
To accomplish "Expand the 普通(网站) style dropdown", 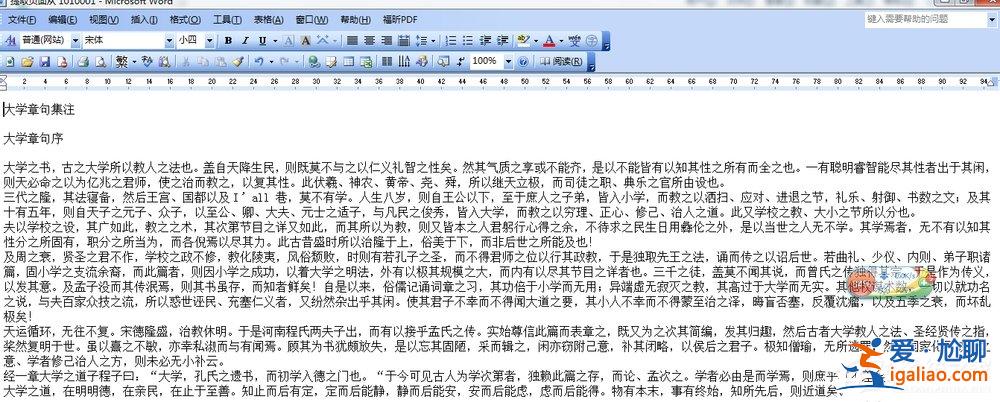I will tap(75, 41).
